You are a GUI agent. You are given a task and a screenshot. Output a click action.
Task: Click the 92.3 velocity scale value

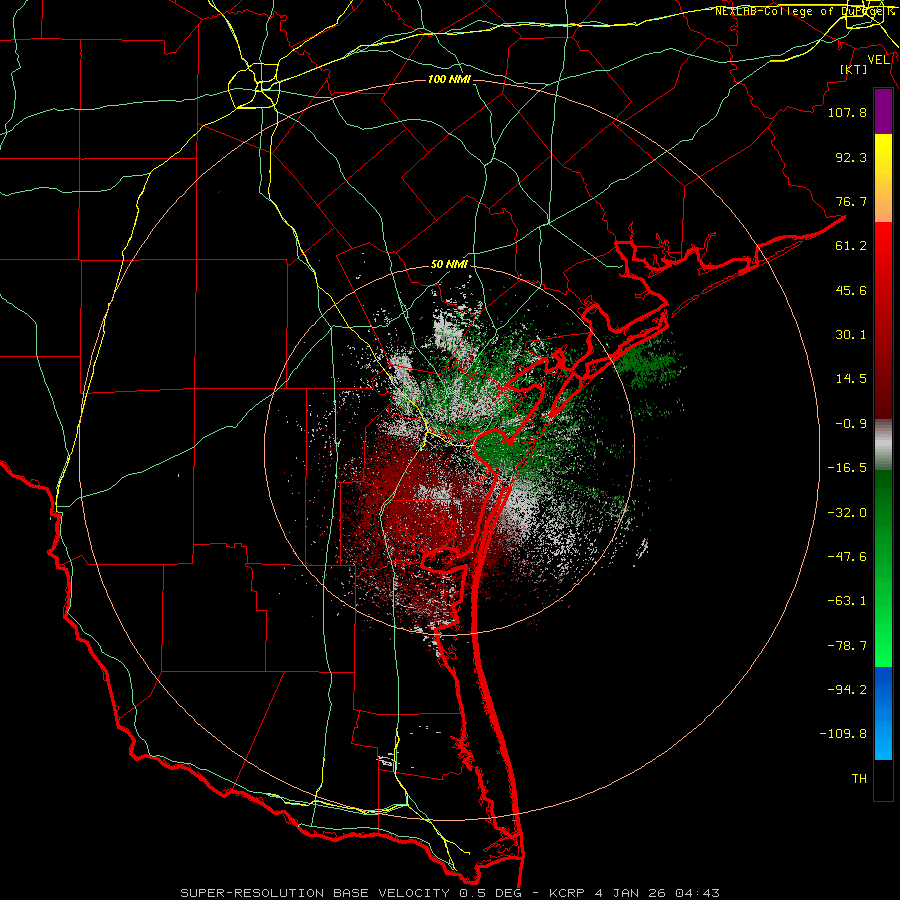[851, 157]
